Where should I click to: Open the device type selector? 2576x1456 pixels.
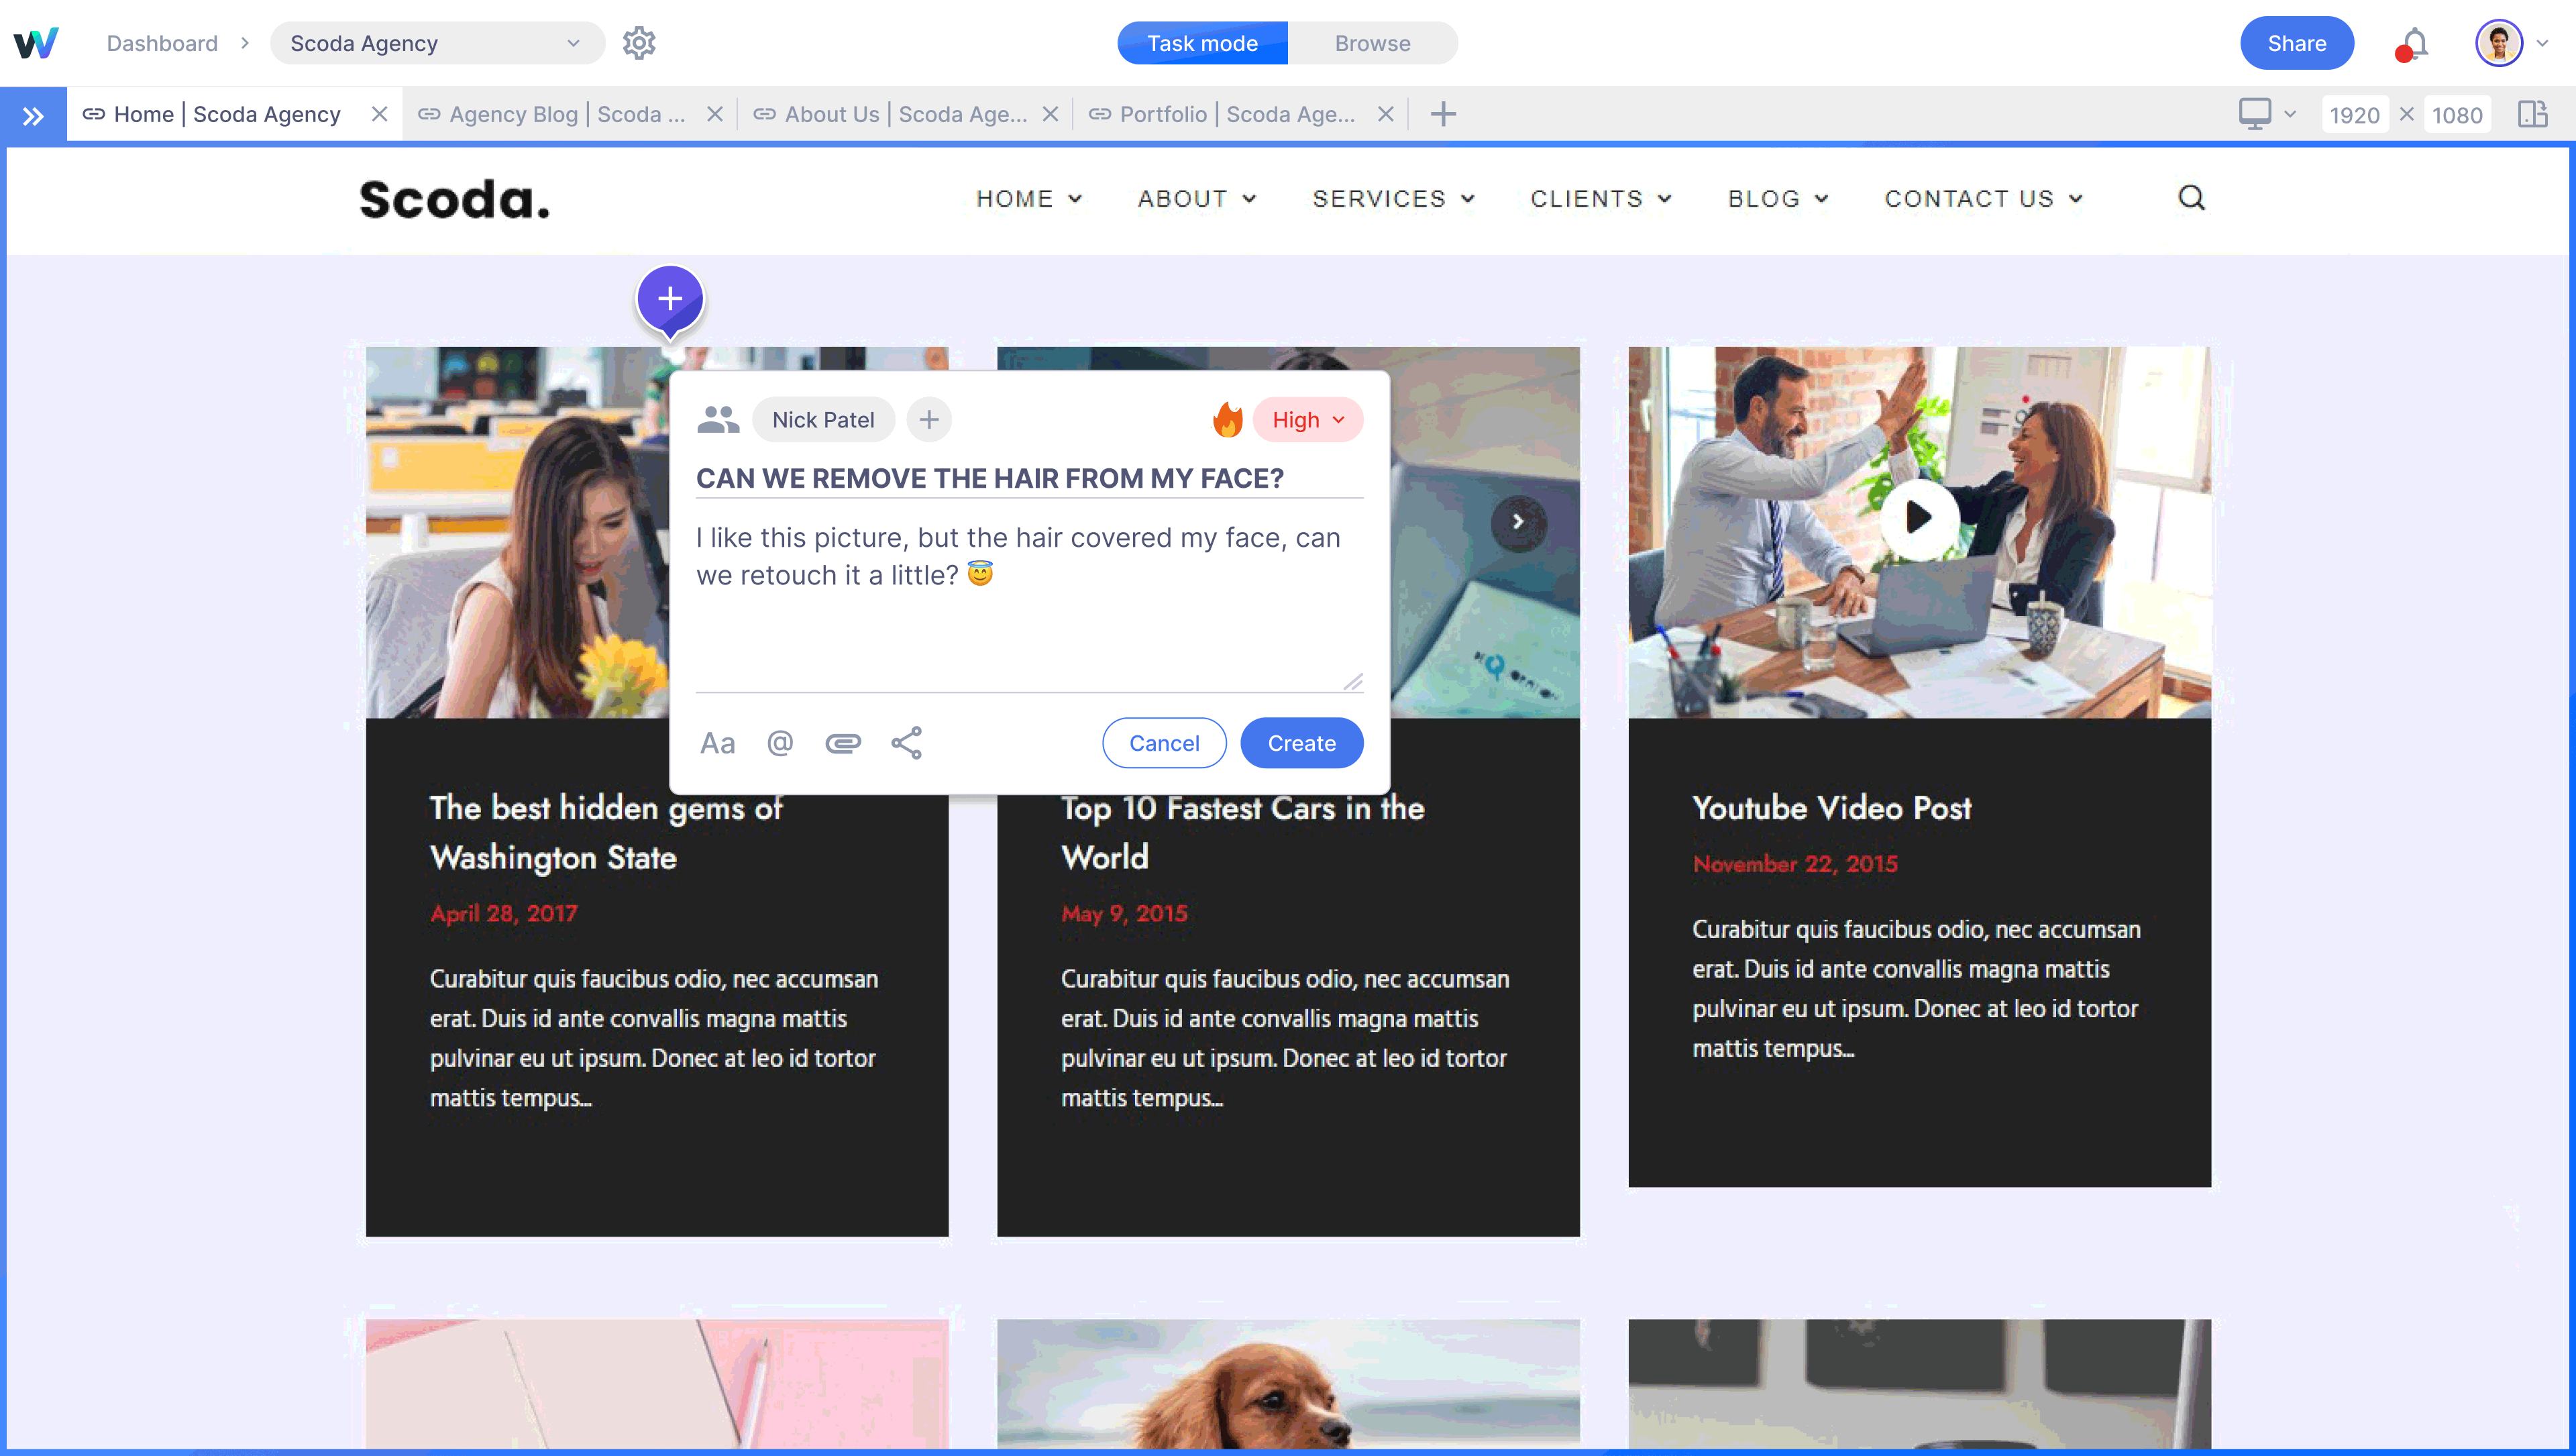(x=2267, y=114)
